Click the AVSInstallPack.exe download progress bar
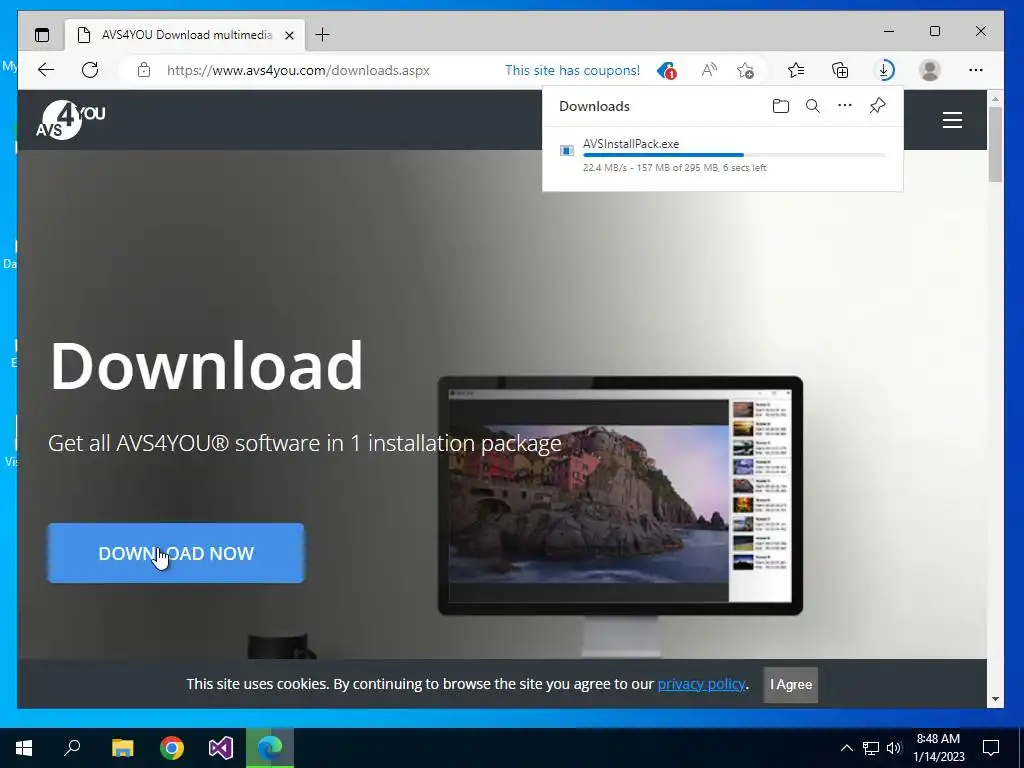This screenshot has height=768, width=1024. 734,155
